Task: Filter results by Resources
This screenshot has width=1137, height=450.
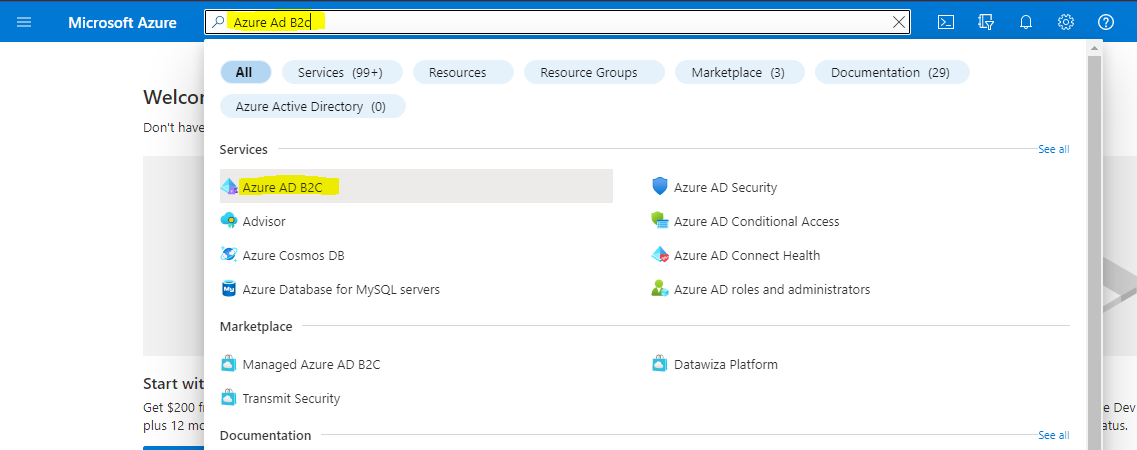Action: [463, 72]
